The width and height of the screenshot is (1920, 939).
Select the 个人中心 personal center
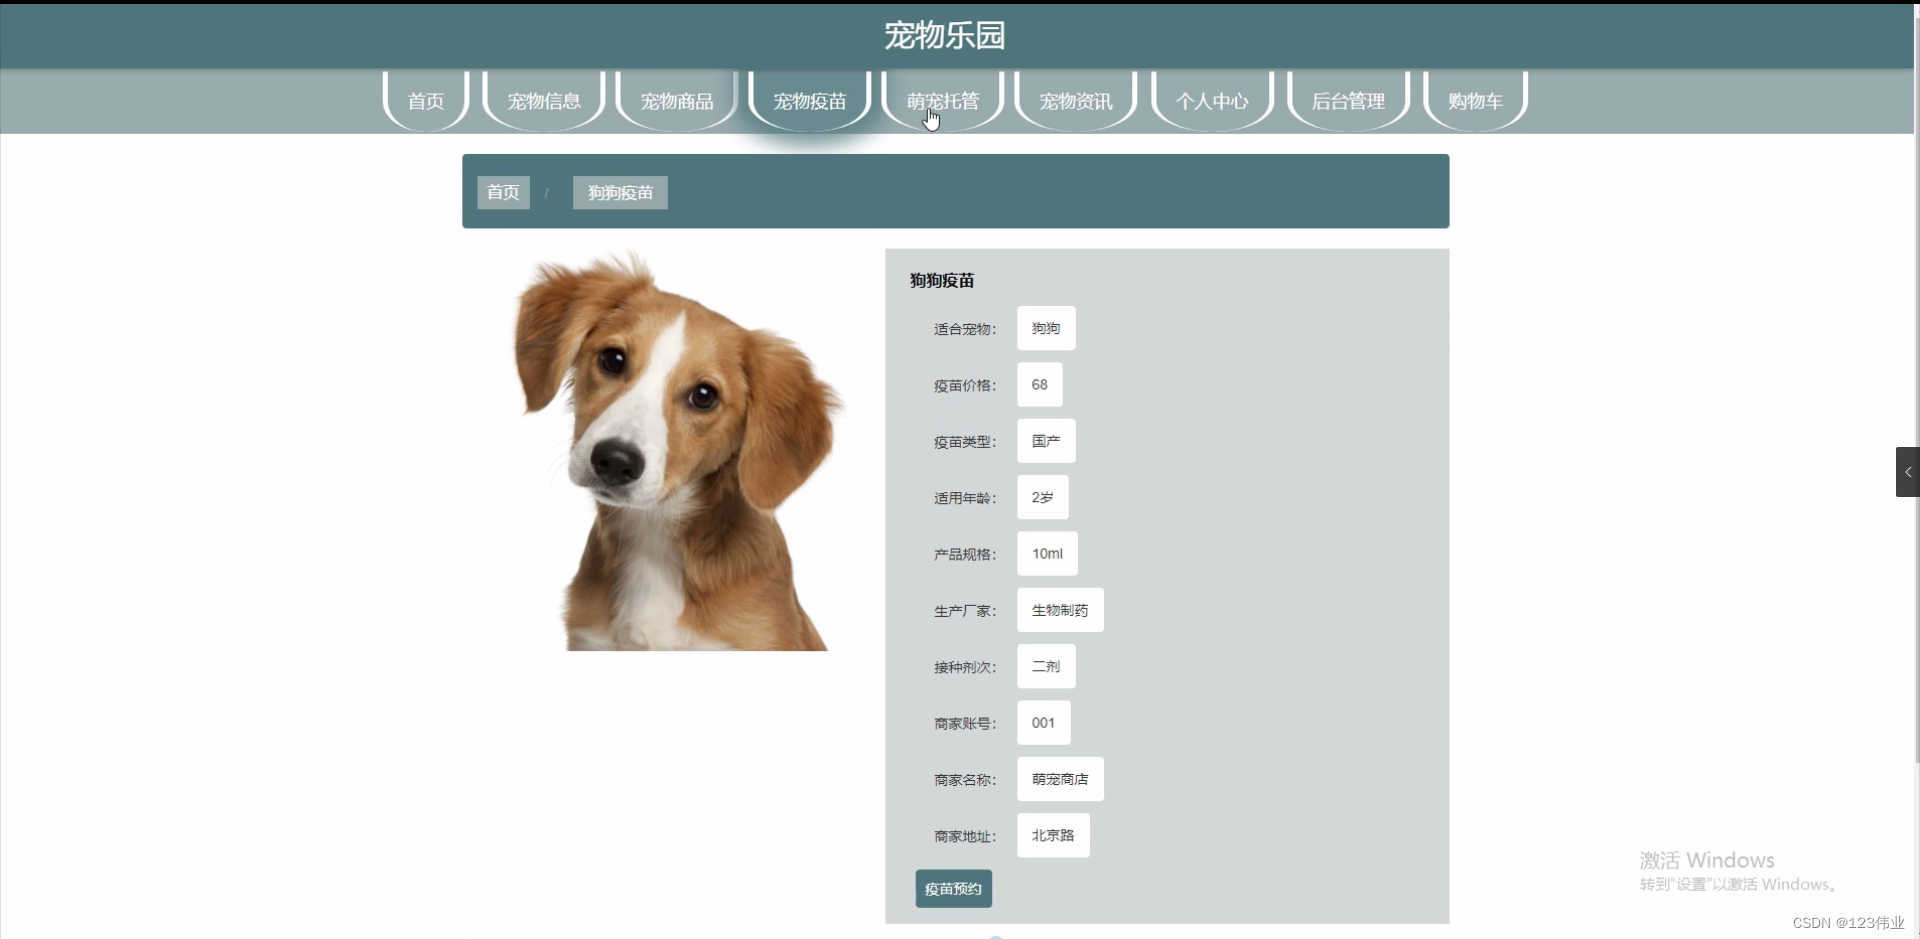(1212, 100)
